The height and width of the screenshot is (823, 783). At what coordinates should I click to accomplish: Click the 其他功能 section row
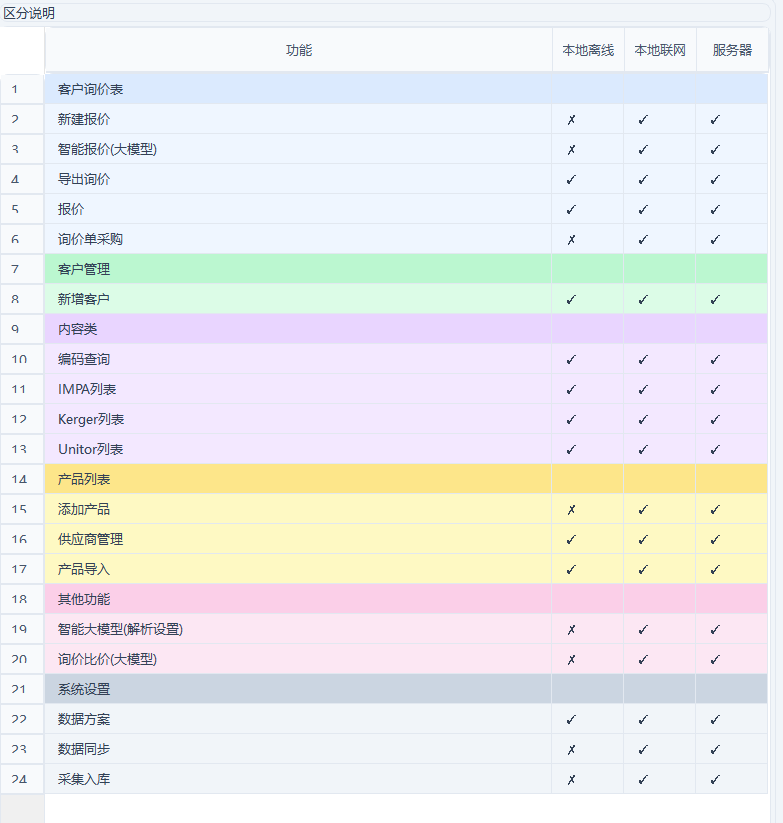(x=406, y=599)
